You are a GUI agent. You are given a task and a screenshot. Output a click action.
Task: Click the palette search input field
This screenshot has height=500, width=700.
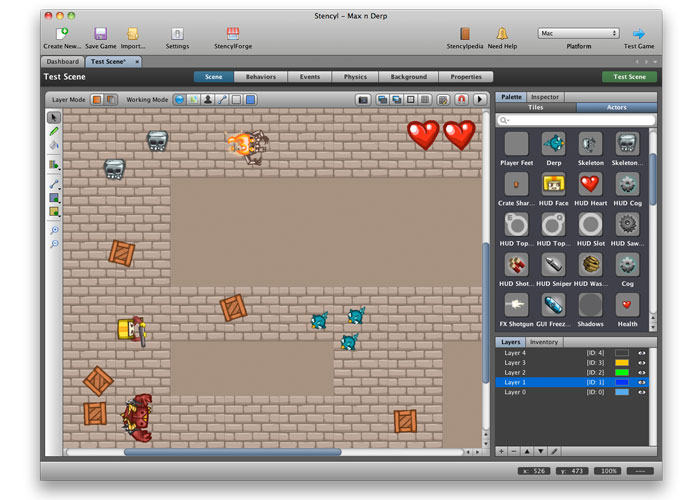pyautogui.click(x=575, y=120)
